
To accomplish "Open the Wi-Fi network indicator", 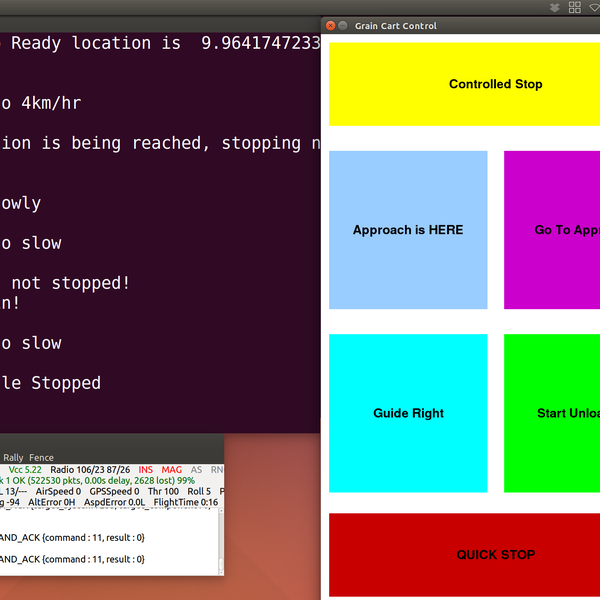I will coord(595,7).
